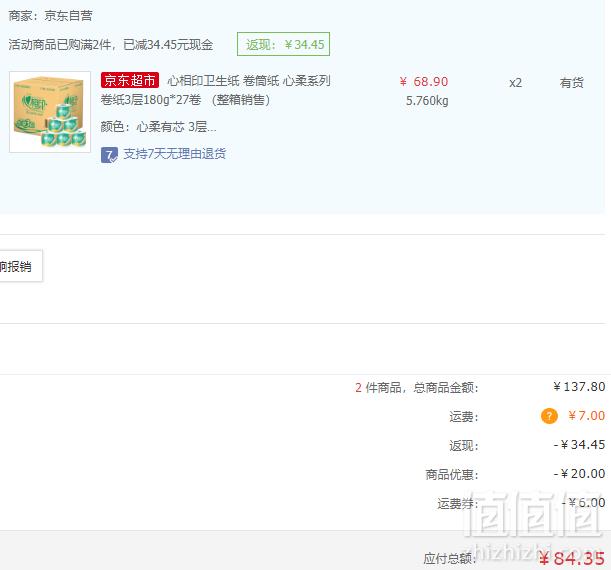611x570 pixels.
Task: Select payable total ¥84.35
Action: (x=572, y=558)
